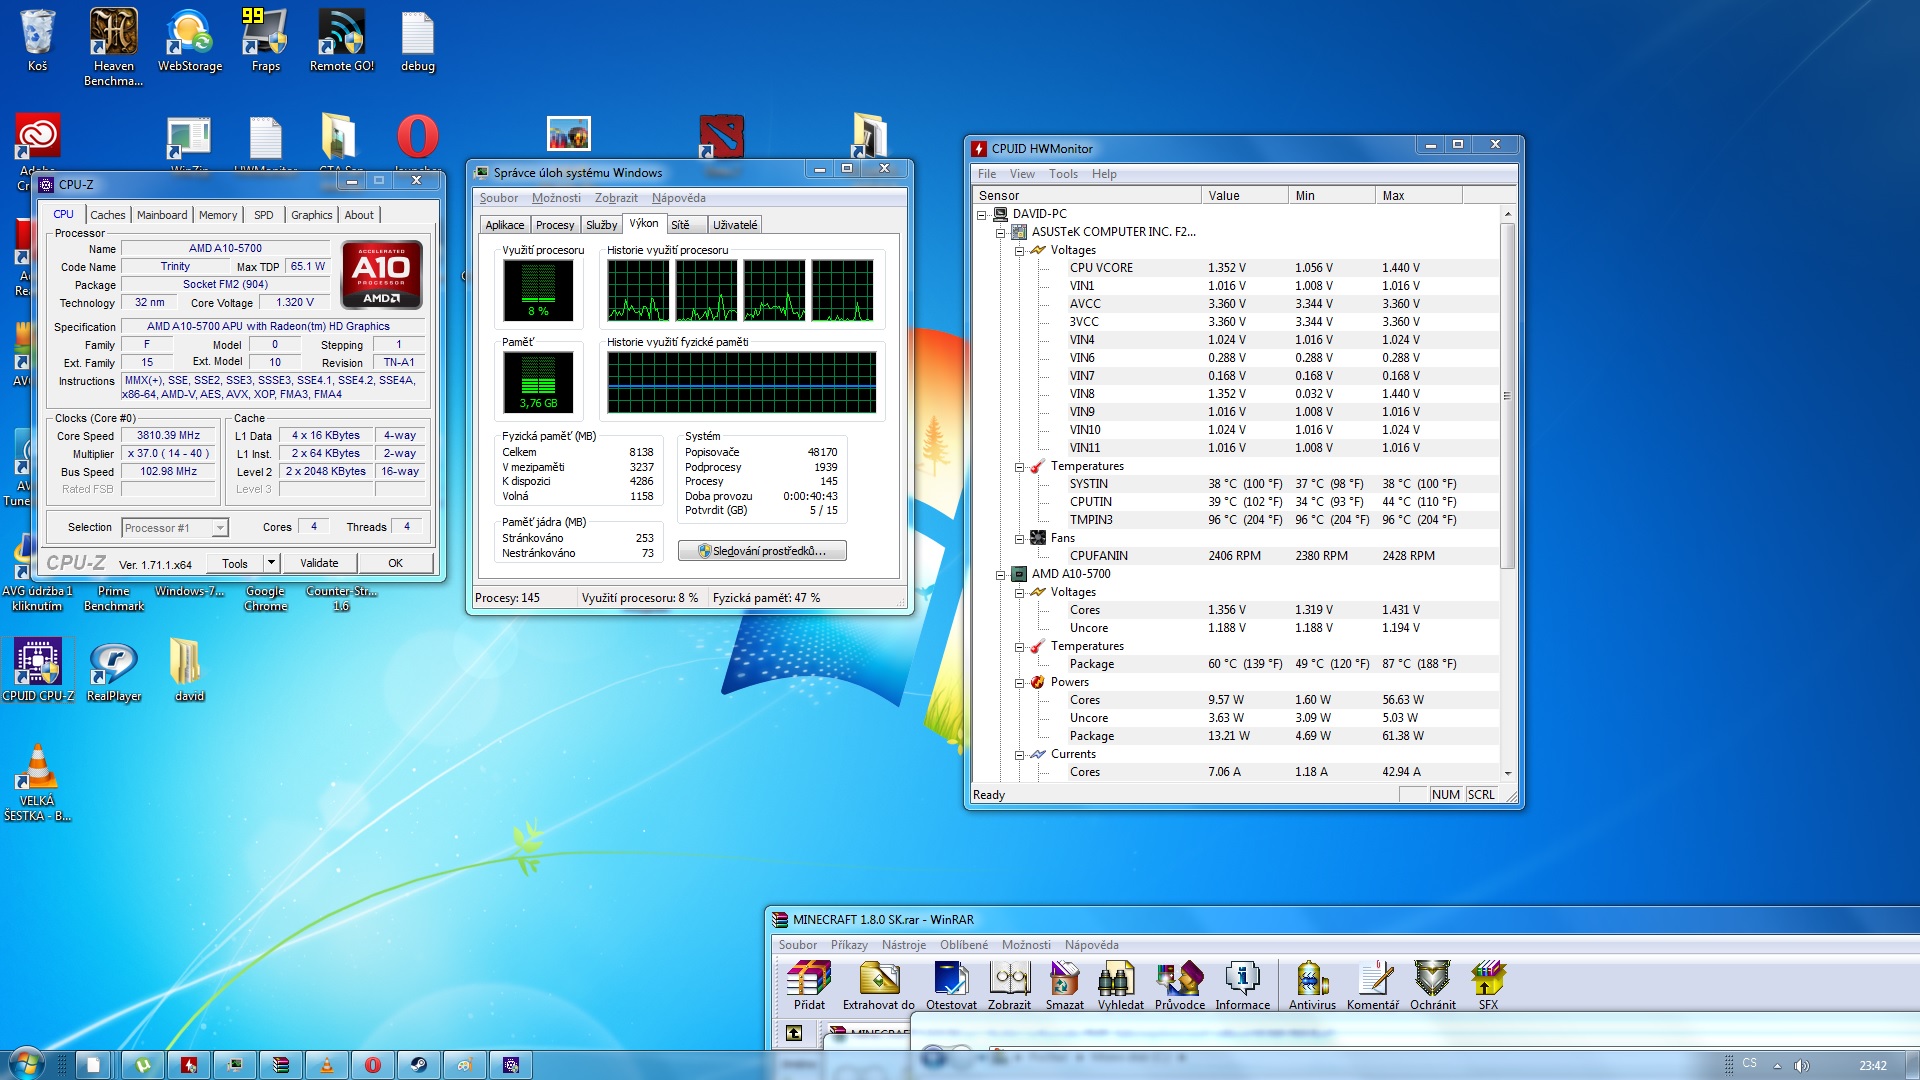Click CPU-Z OK button

tap(395, 563)
